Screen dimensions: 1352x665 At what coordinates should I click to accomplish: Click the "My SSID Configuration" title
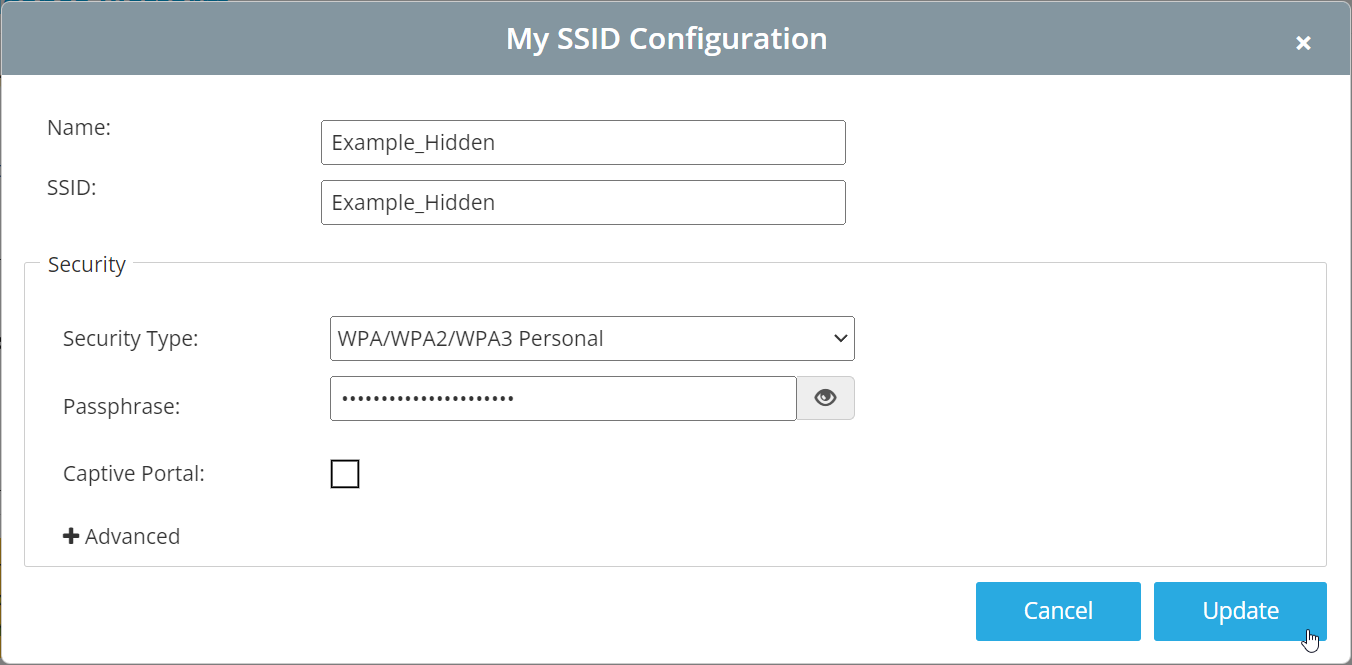(667, 38)
